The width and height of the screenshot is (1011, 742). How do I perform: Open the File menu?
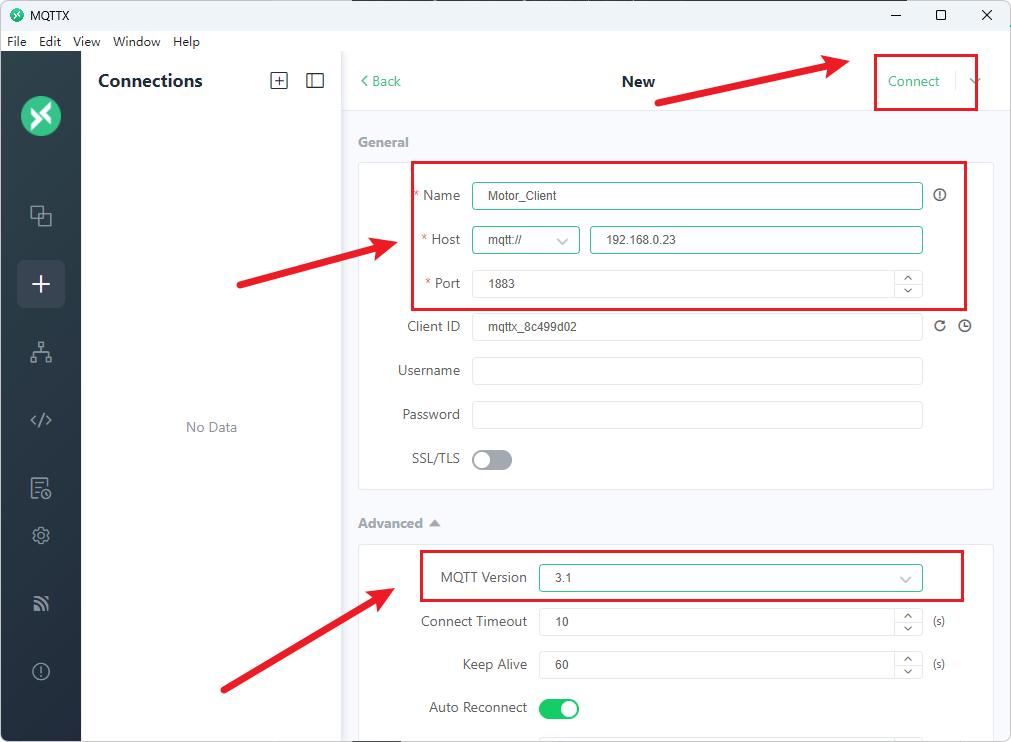(17, 42)
